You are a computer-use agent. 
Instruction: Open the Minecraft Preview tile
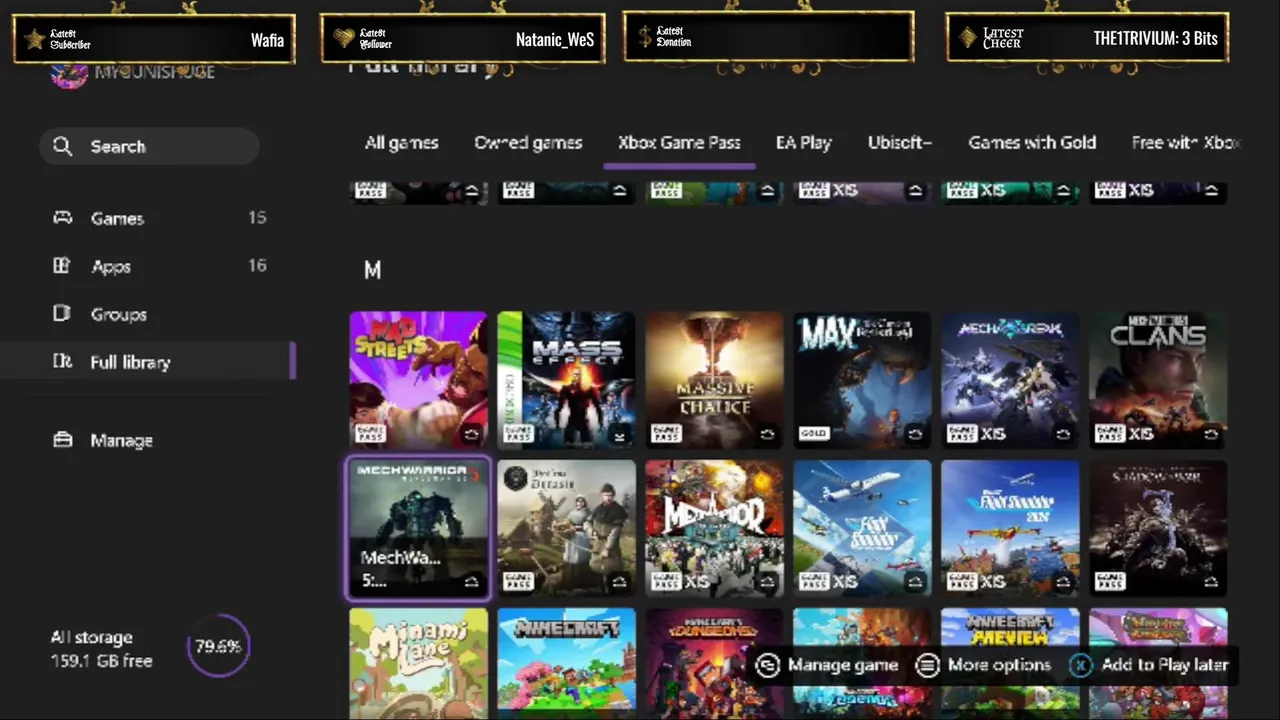(1010, 663)
